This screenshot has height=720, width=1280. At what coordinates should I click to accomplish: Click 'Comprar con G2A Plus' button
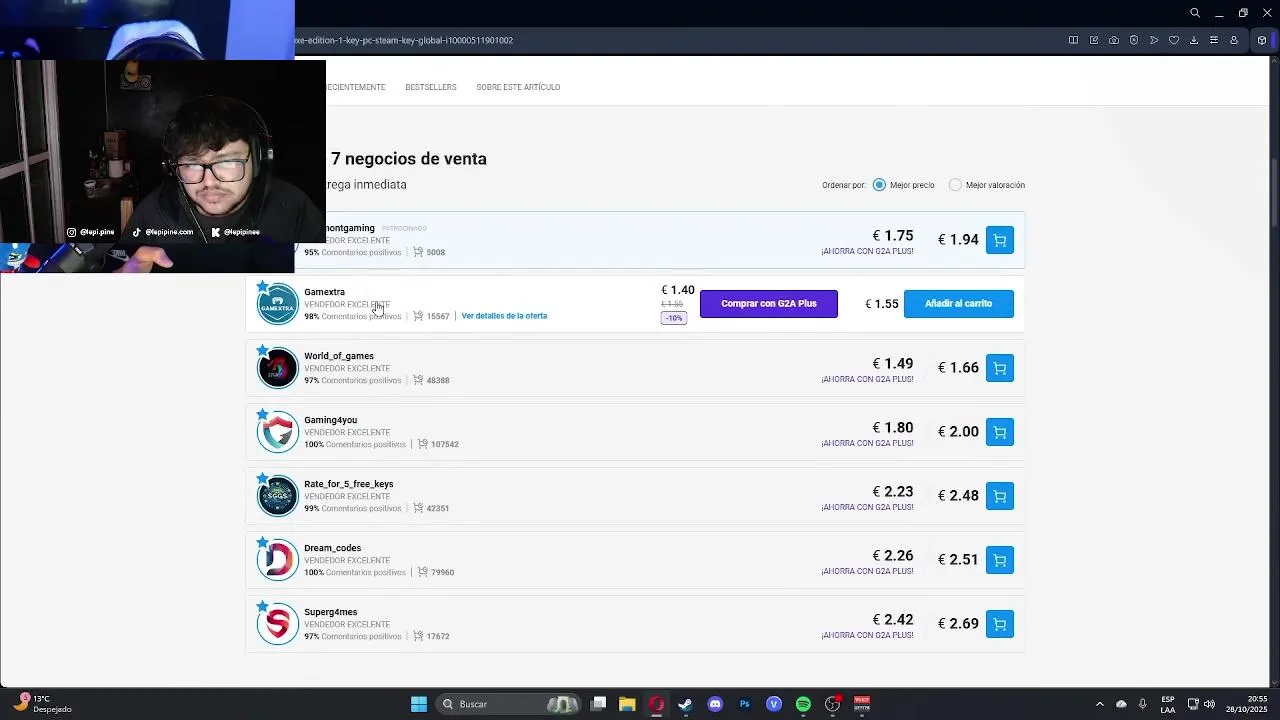[769, 303]
